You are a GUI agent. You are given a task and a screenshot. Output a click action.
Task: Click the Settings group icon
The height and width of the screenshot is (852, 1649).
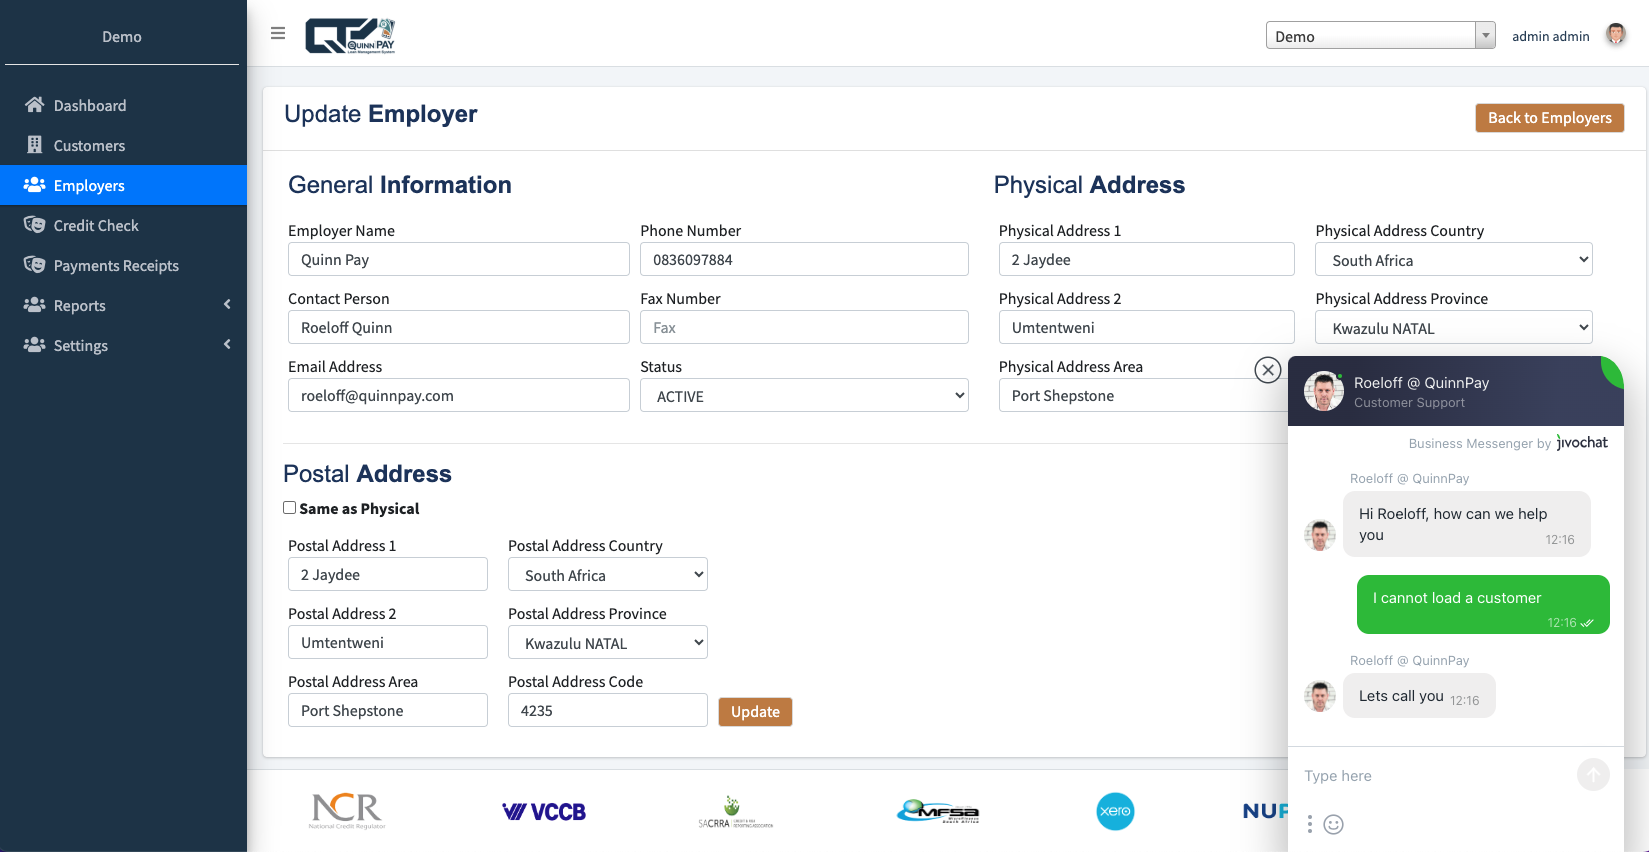click(35, 345)
